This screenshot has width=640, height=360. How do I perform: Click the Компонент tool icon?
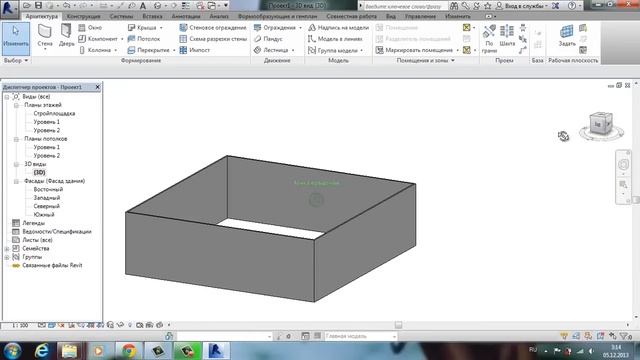(x=82, y=39)
